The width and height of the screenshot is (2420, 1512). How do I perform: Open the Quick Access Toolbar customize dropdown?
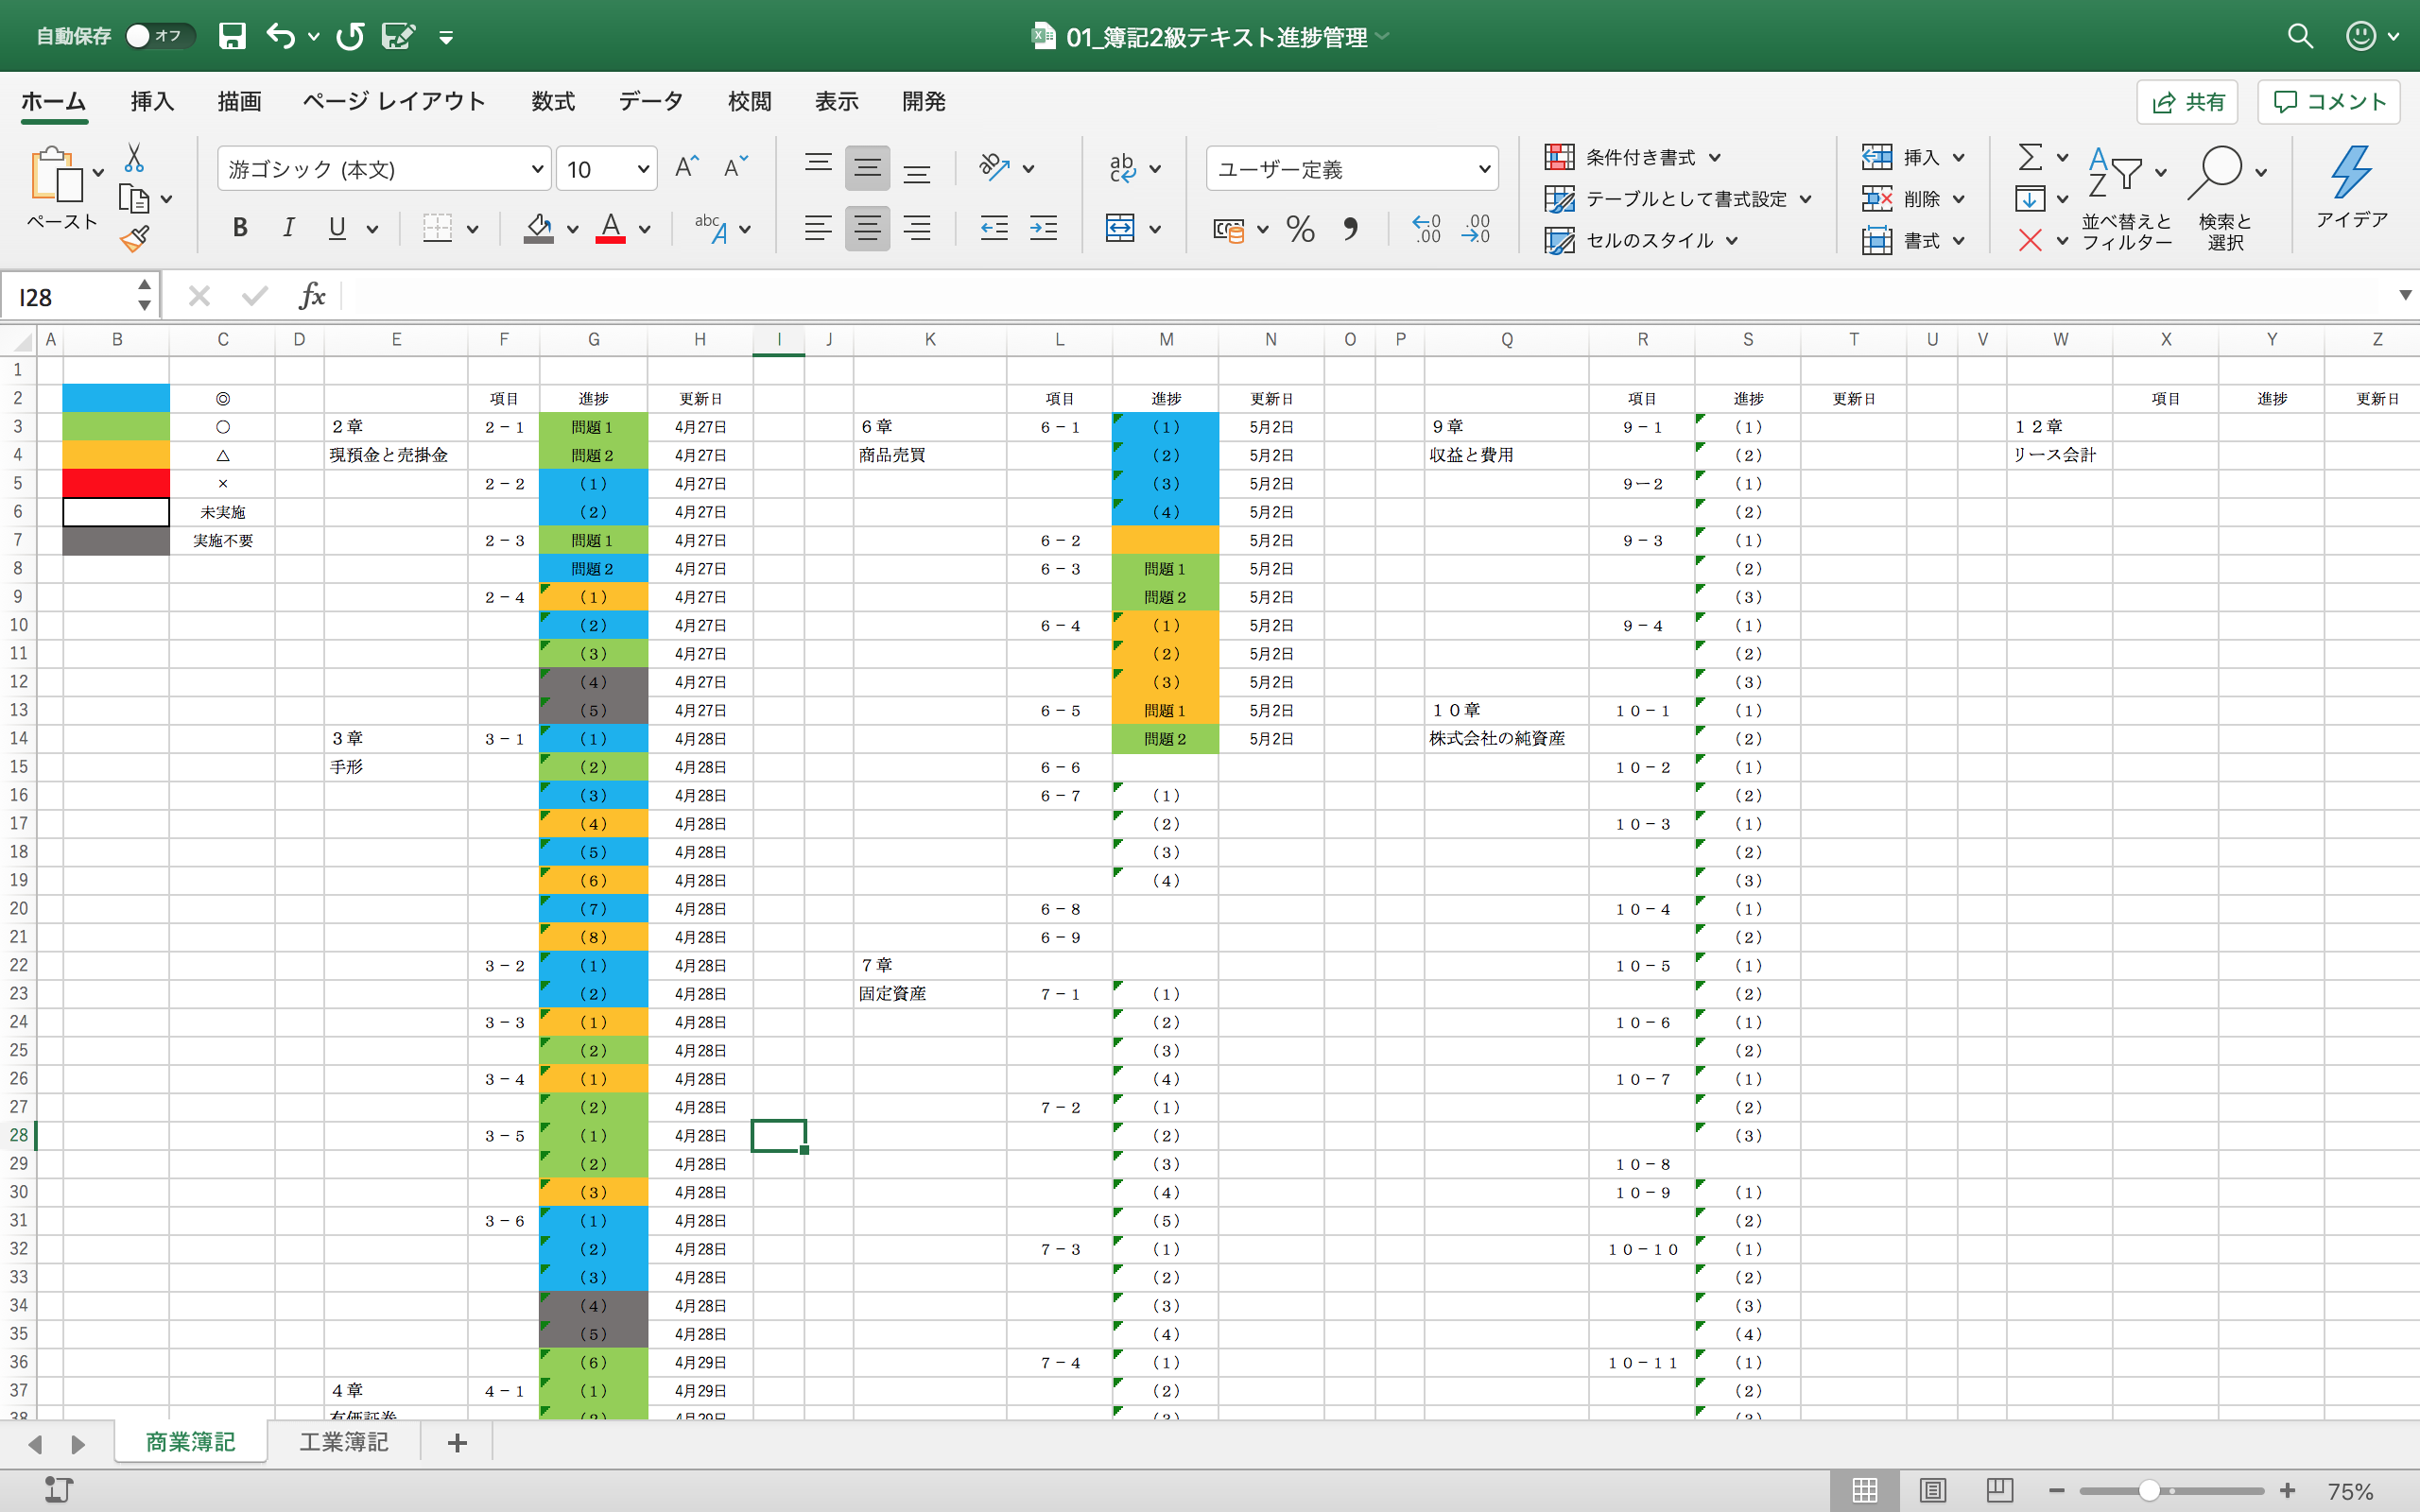tap(446, 38)
